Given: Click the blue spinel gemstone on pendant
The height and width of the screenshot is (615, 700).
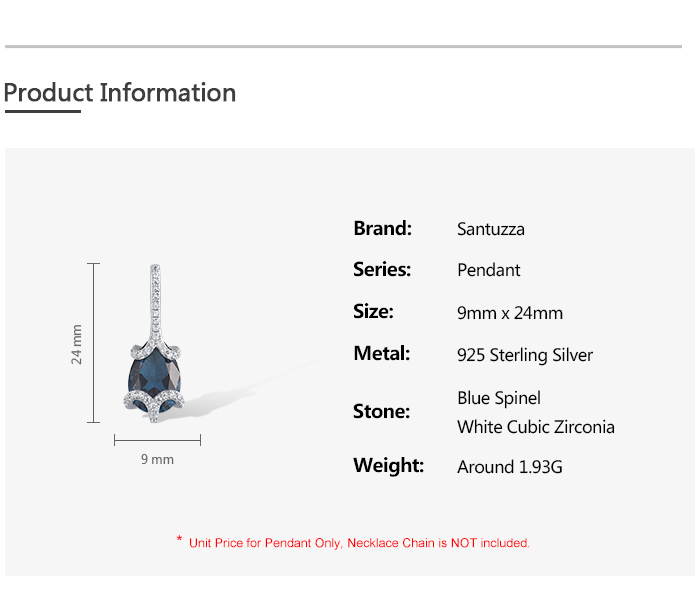Looking at the screenshot, I should [x=155, y=372].
